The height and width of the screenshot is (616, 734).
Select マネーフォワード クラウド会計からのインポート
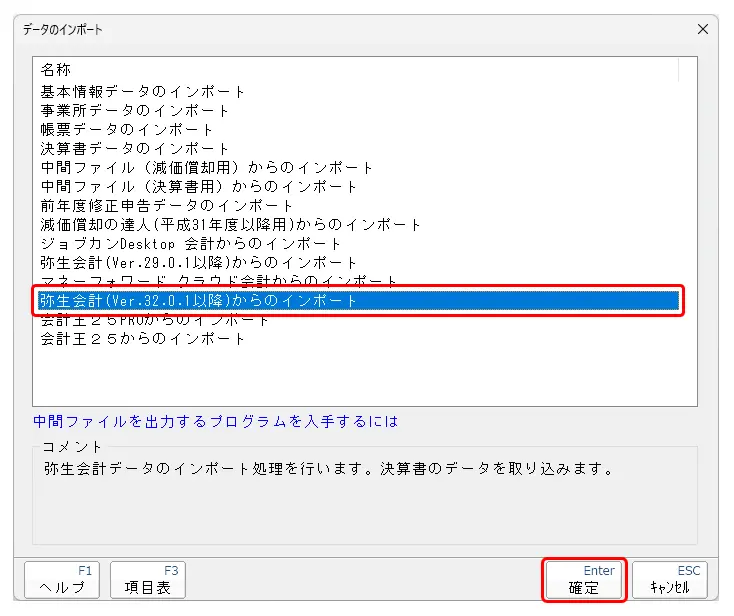[219, 280]
